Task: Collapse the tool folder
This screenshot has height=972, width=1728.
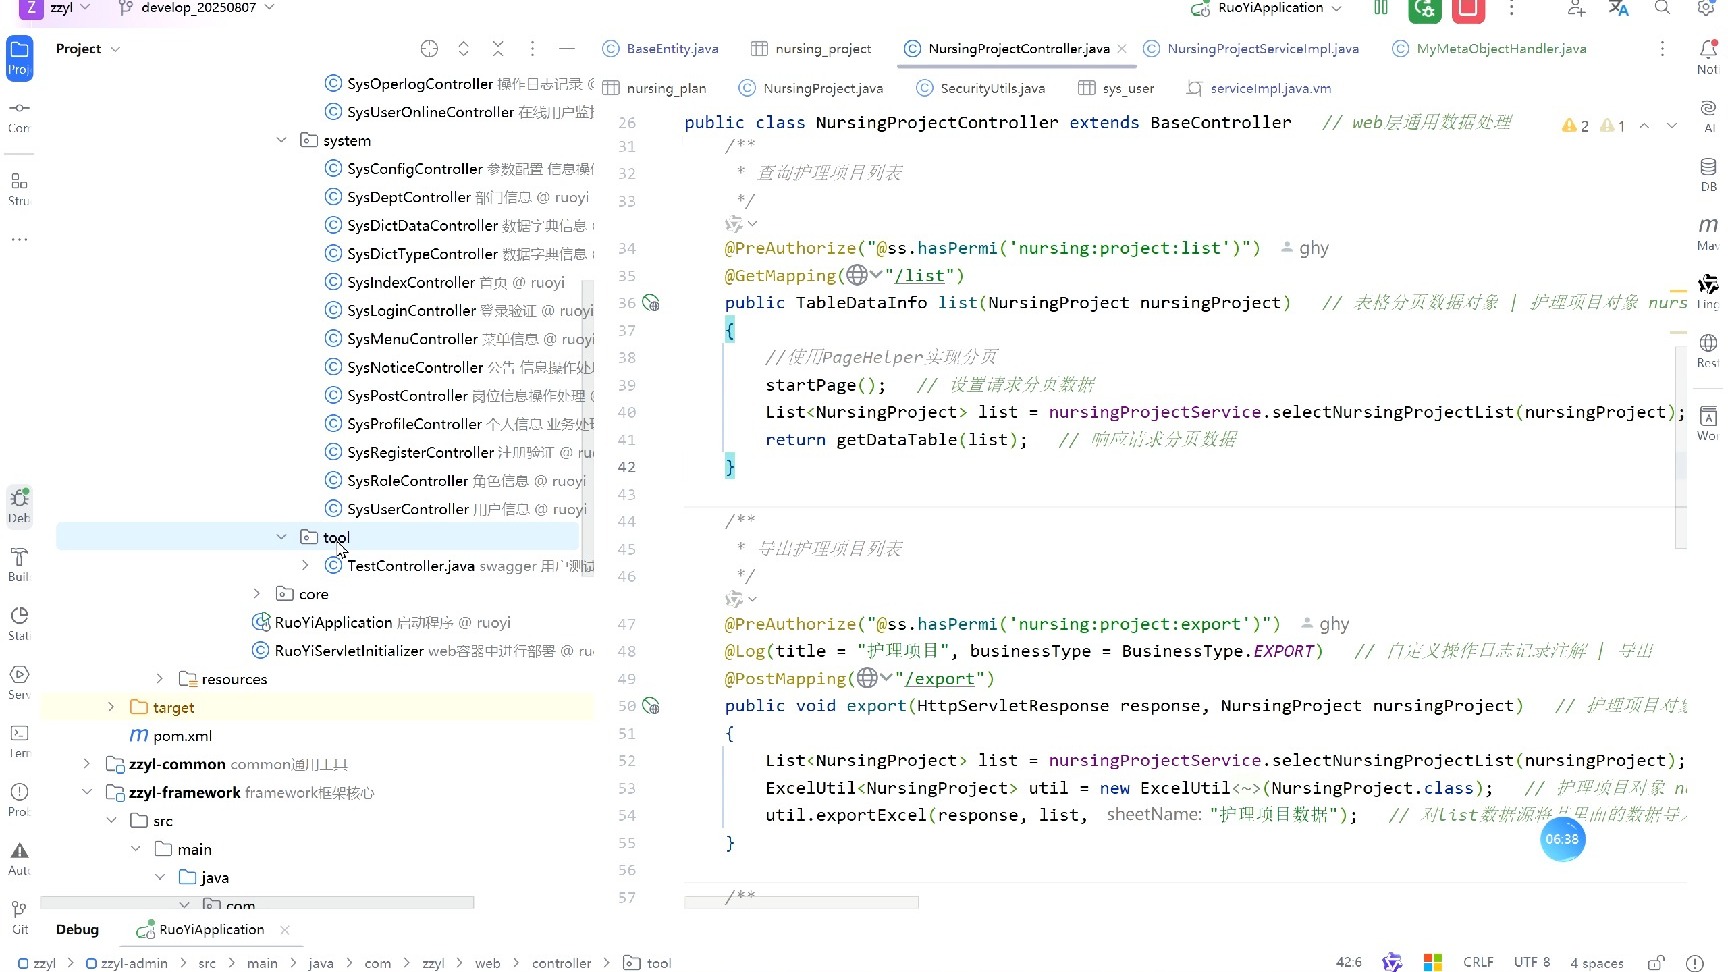Action: coord(281,537)
